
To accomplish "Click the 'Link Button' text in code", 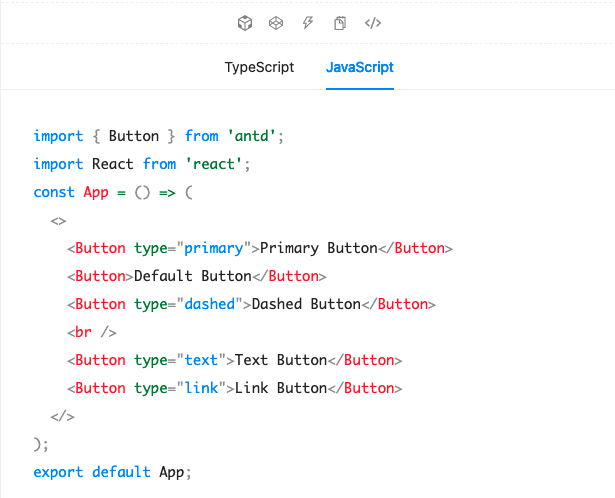I will tap(284, 388).
